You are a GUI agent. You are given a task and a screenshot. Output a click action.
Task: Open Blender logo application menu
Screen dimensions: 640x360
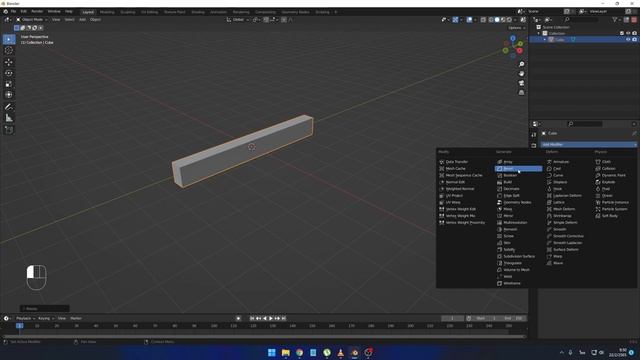tap(5, 11)
